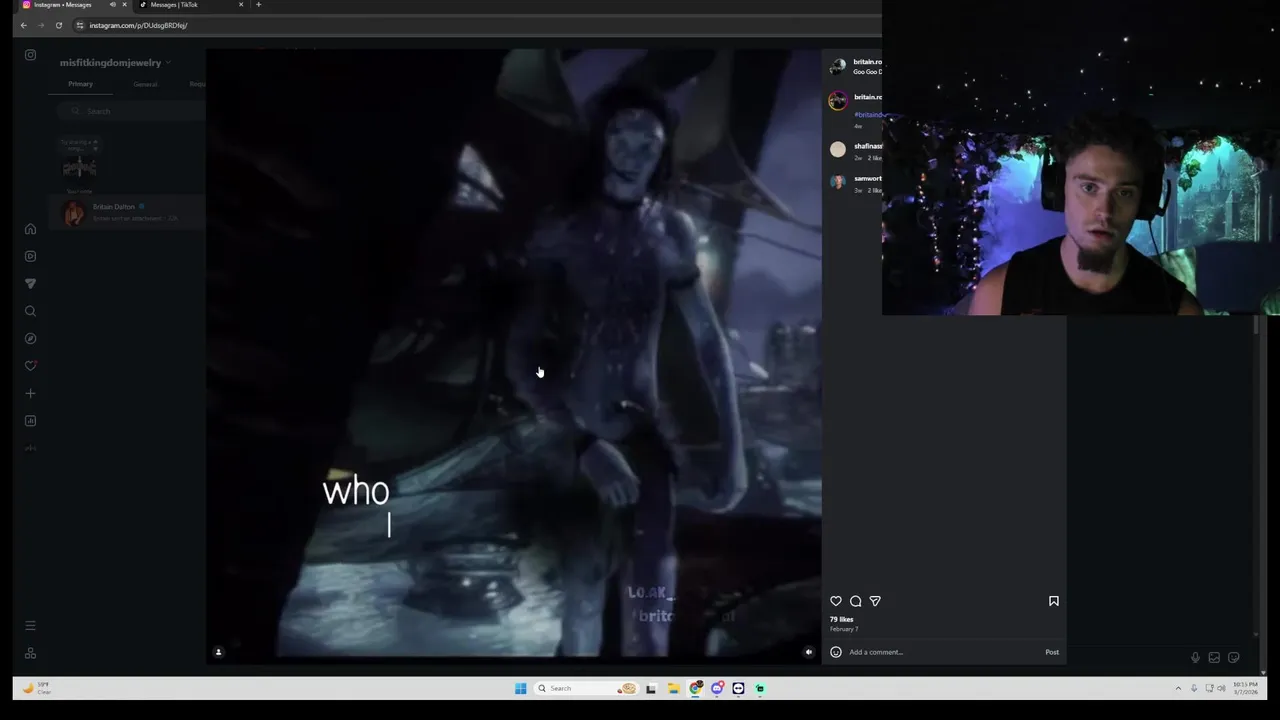Click the Post comment button
This screenshot has width=1280, height=720.
1052,652
